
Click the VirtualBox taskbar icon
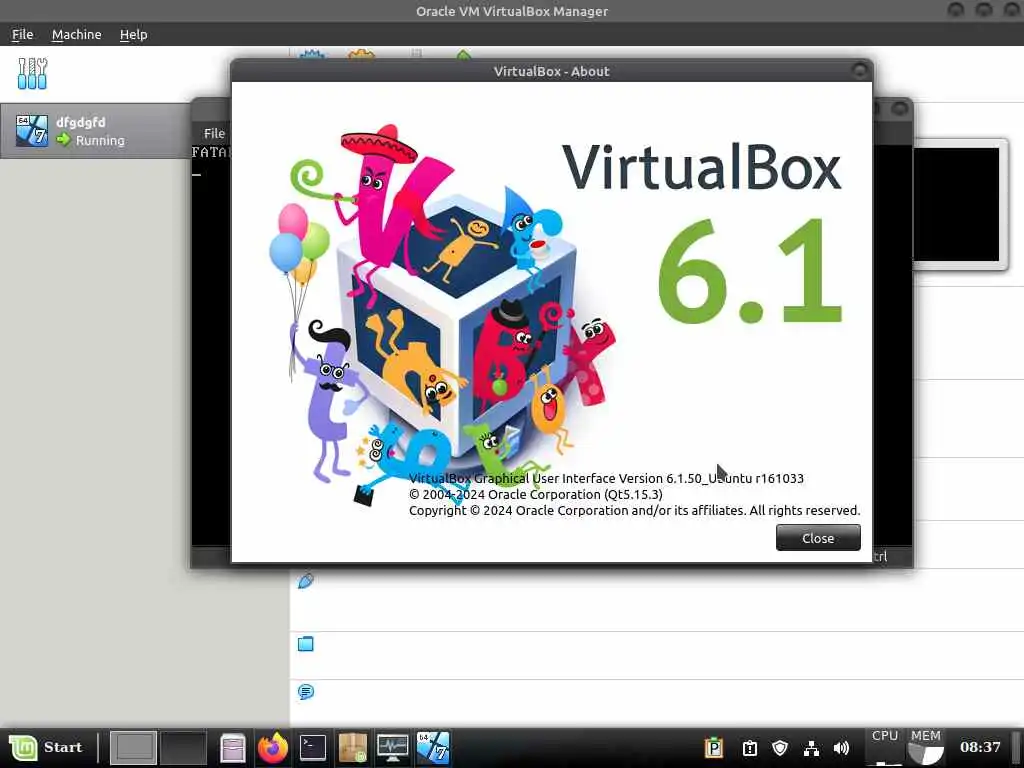(433, 748)
